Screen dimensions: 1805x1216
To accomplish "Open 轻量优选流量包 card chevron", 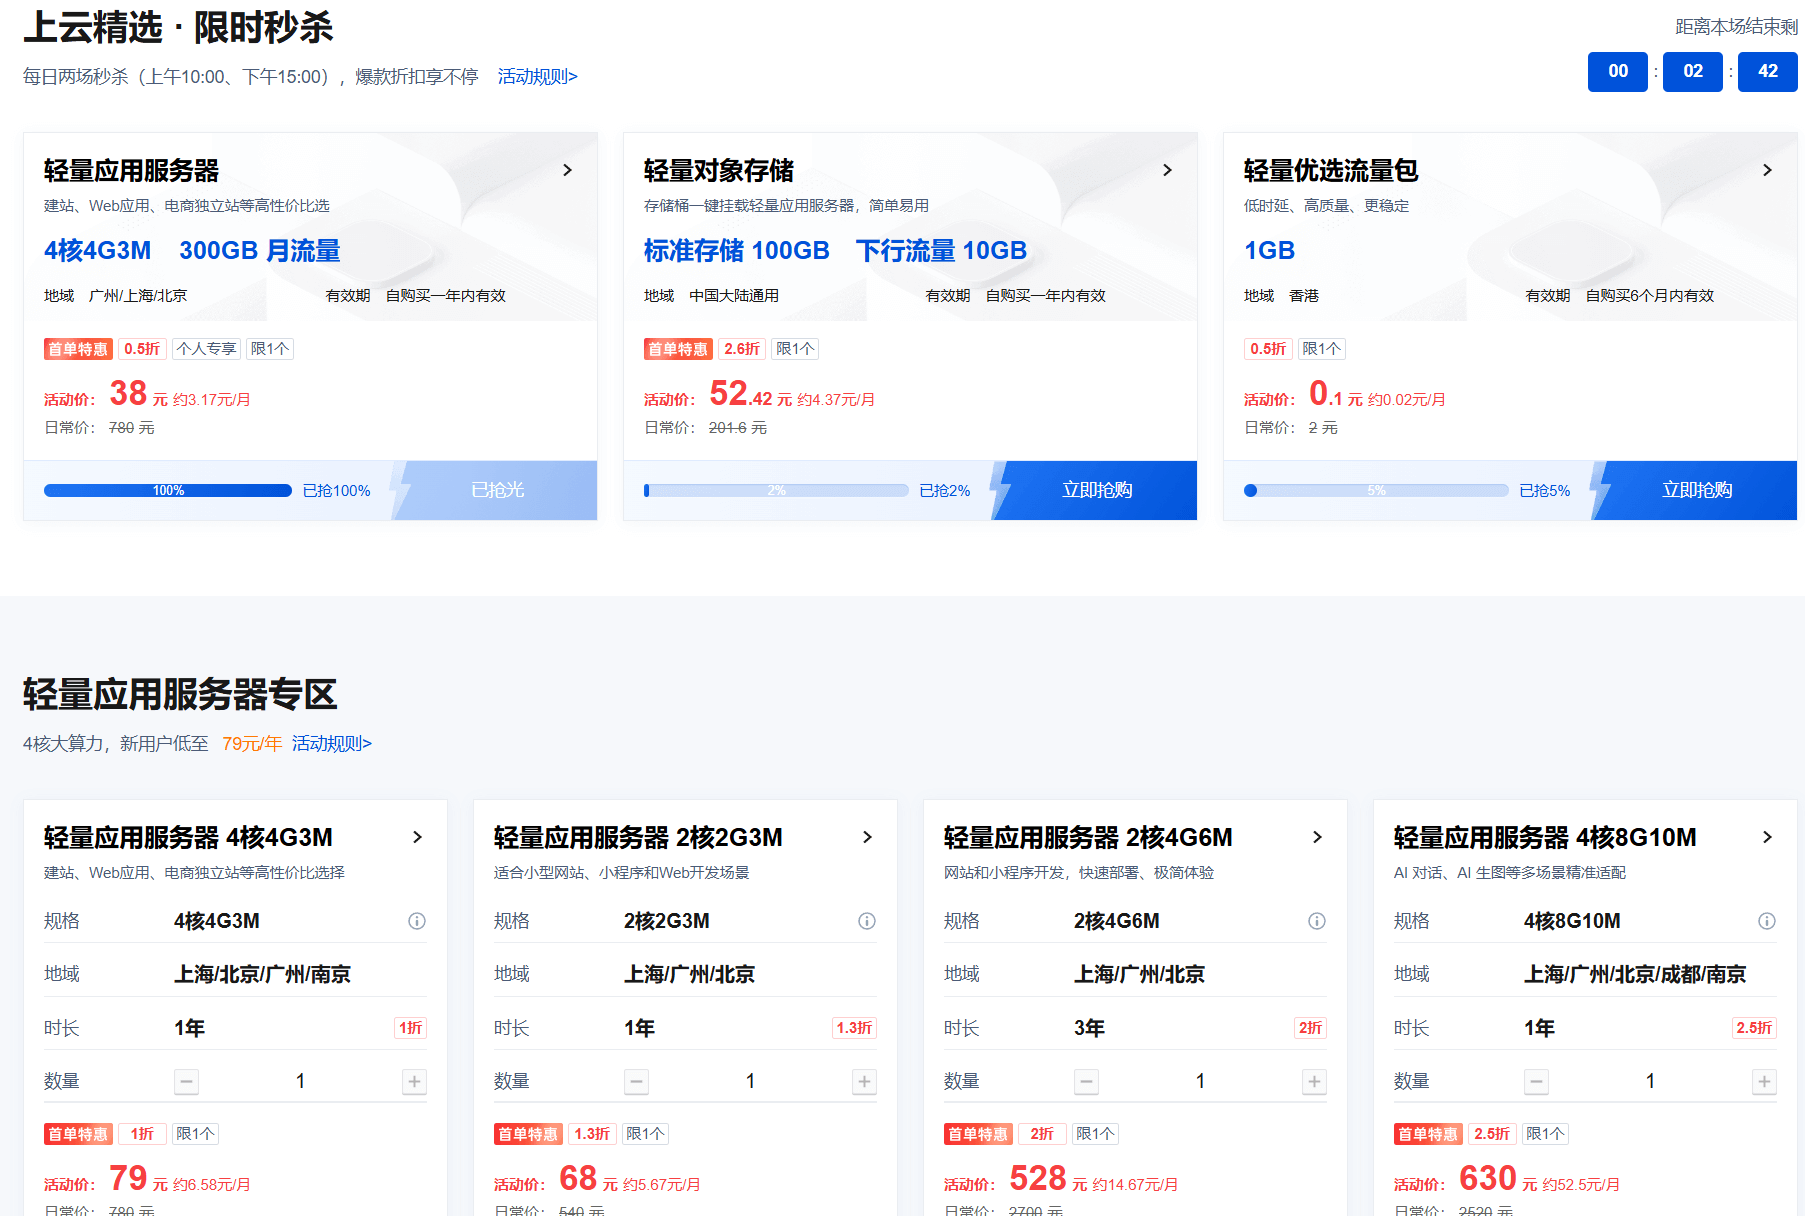I will (1767, 171).
